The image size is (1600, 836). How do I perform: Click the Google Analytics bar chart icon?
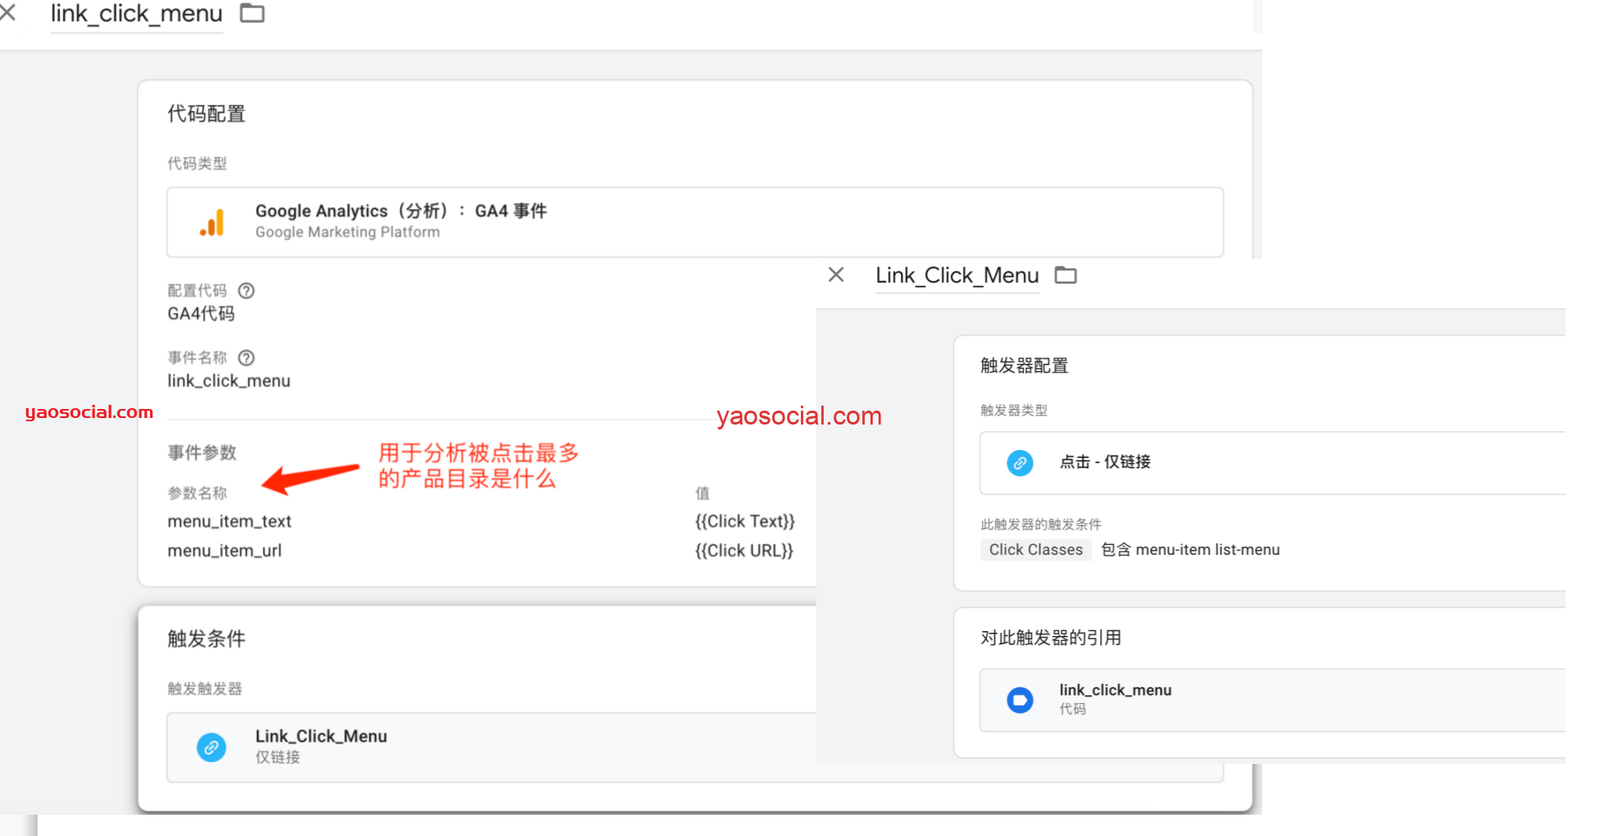[212, 222]
